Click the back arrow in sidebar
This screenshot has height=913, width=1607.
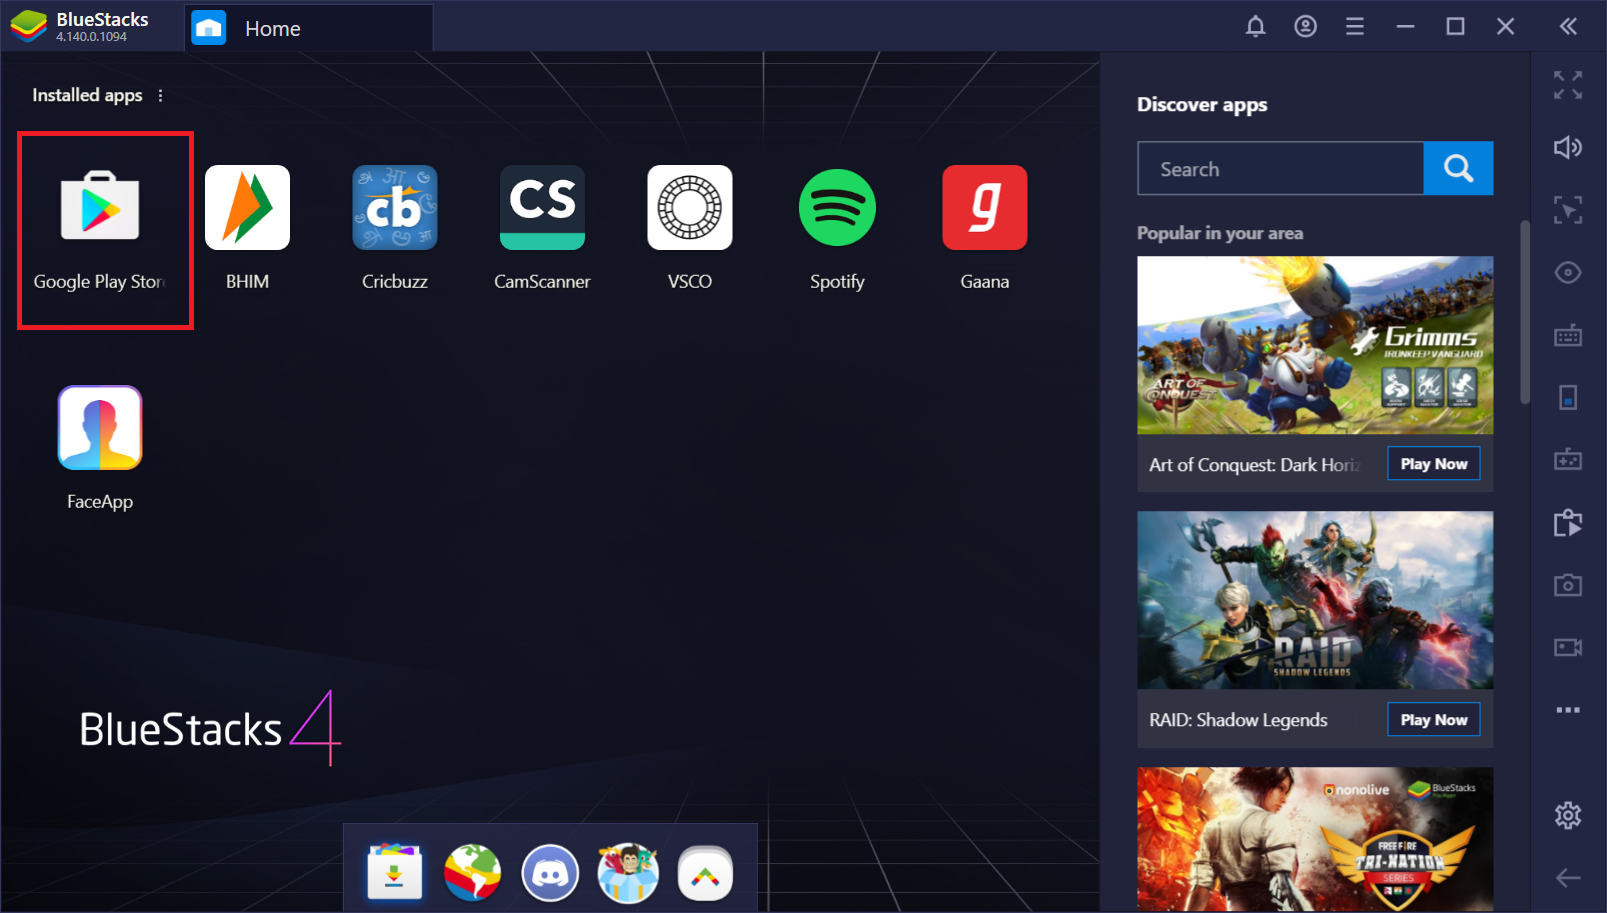pos(1568,878)
